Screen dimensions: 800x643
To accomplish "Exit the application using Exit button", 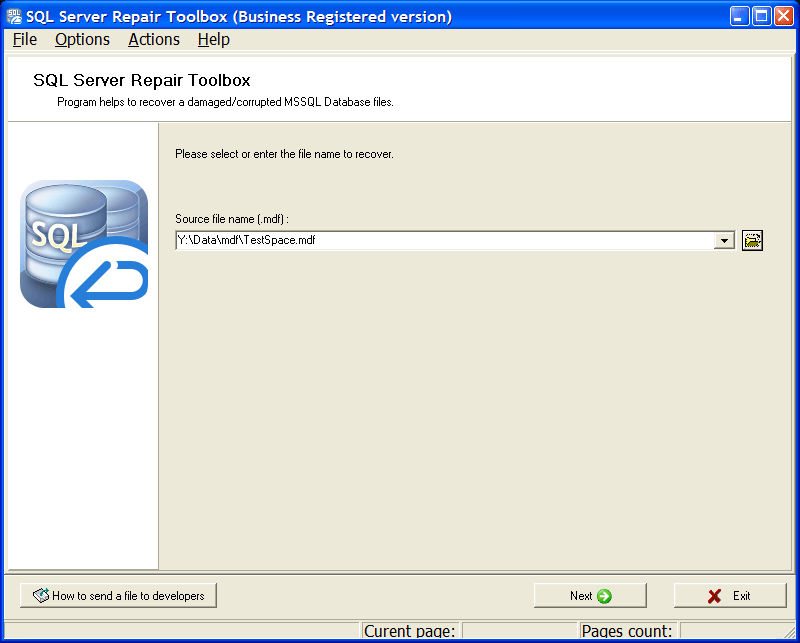I will pos(730,596).
